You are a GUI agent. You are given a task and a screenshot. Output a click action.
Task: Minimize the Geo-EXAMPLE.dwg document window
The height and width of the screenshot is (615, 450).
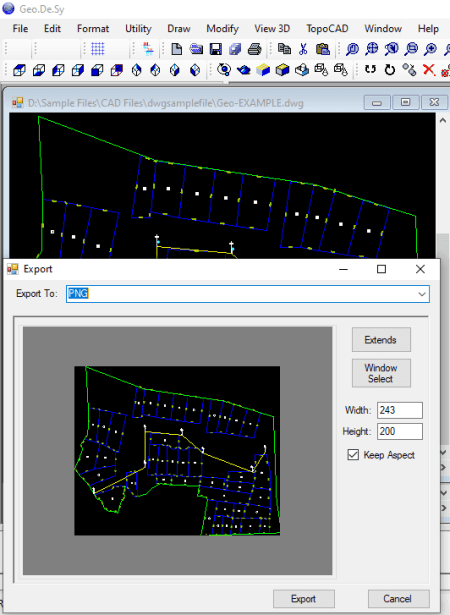pos(377,103)
